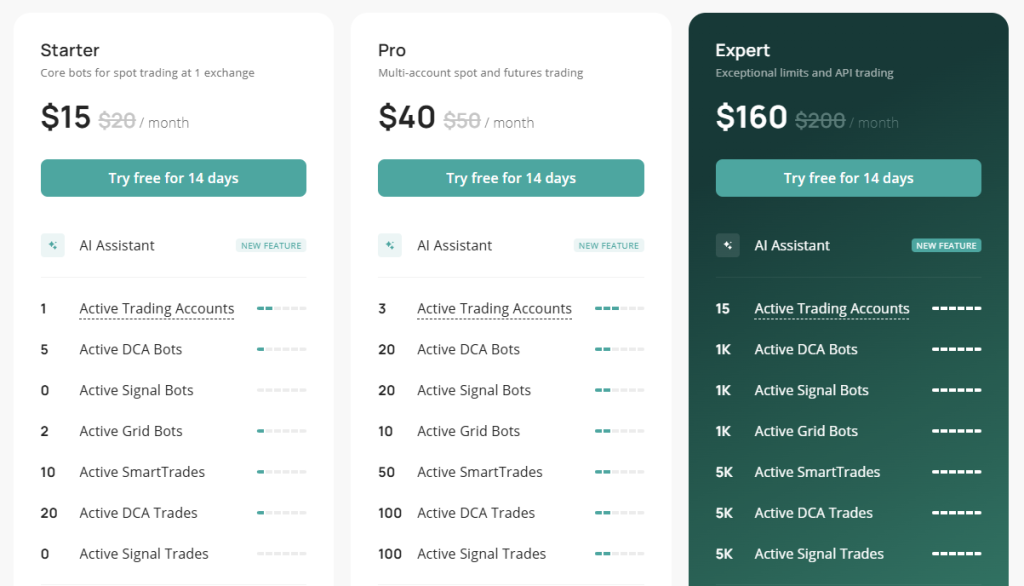
Task: Click the Expert plan AI Assistant sparkle icon
Action: coord(728,245)
